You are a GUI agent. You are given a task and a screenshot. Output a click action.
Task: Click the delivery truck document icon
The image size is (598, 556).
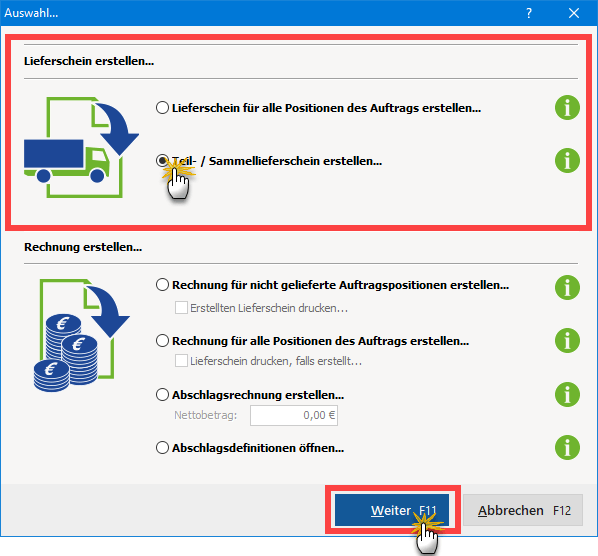81,147
